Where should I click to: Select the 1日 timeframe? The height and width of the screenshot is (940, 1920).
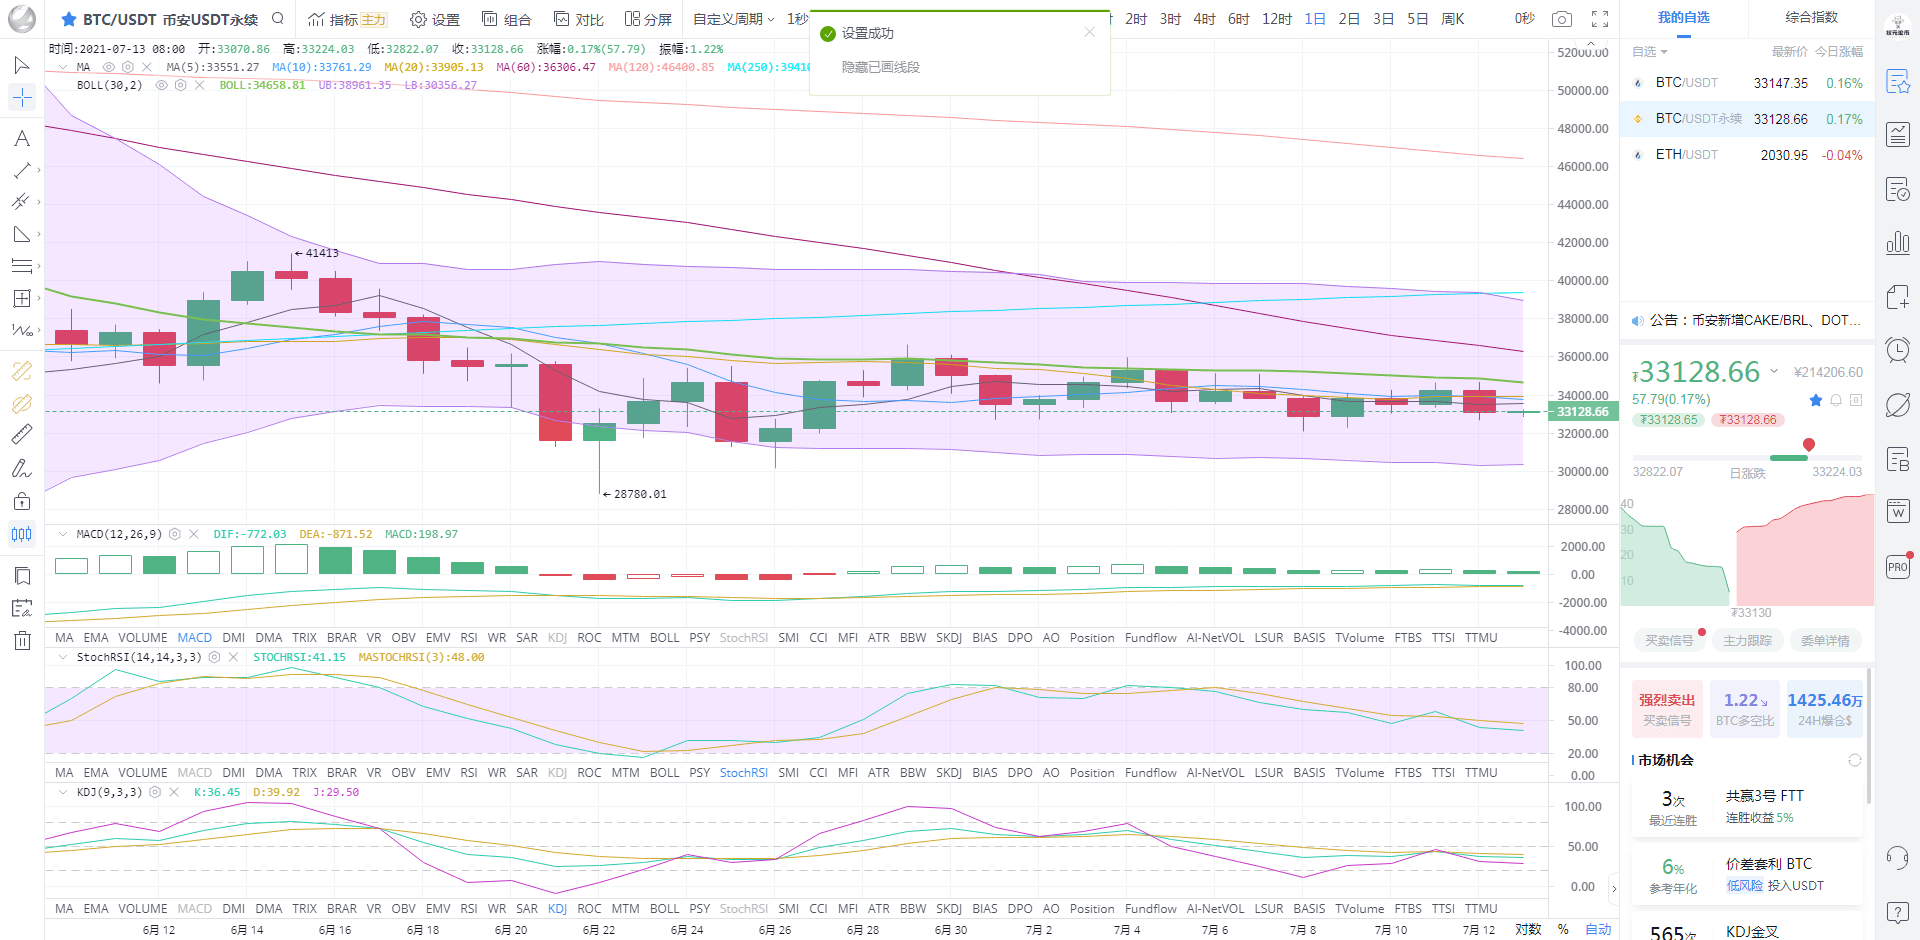pyautogui.click(x=1315, y=19)
